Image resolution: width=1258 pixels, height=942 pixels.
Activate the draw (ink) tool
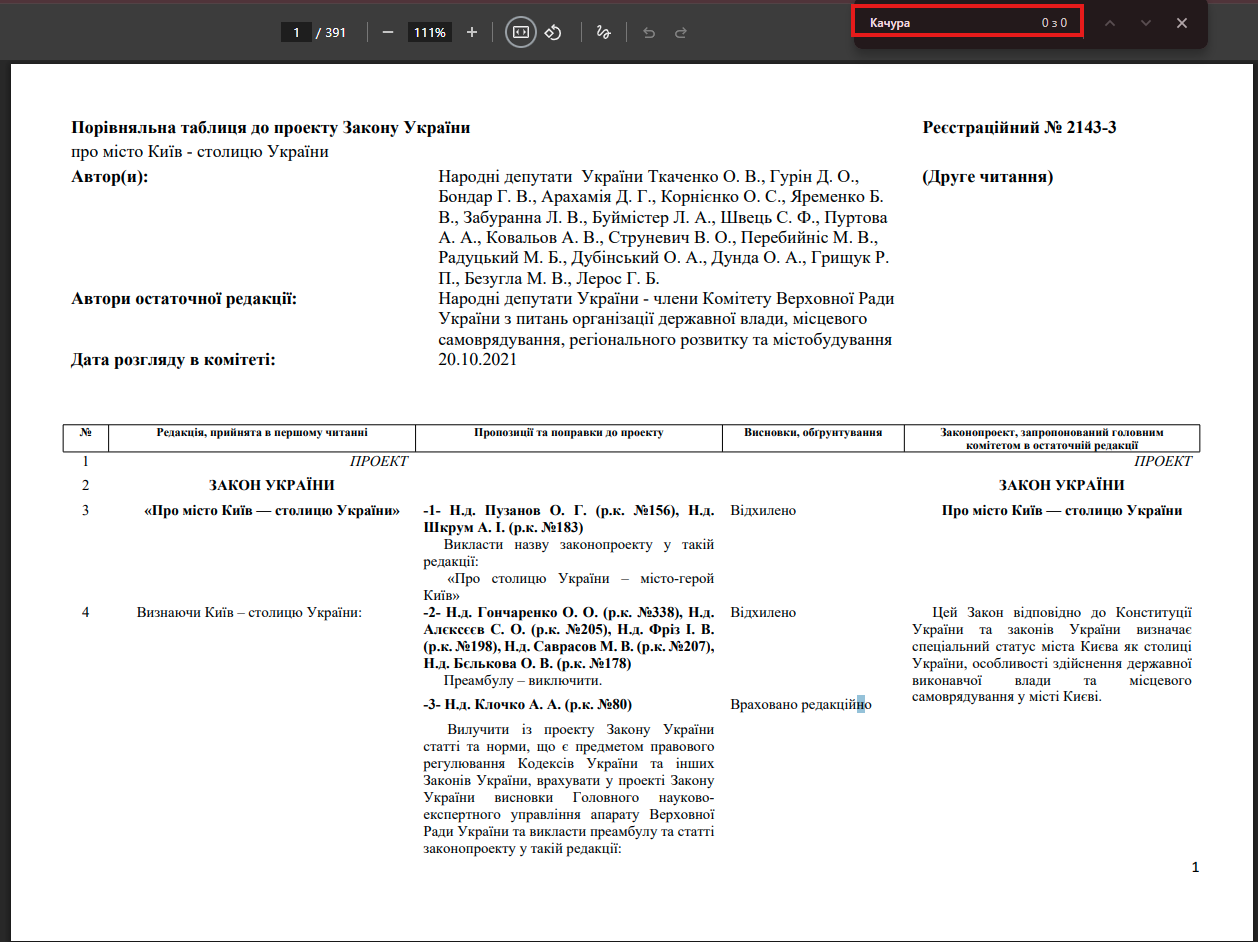[x=603, y=32]
